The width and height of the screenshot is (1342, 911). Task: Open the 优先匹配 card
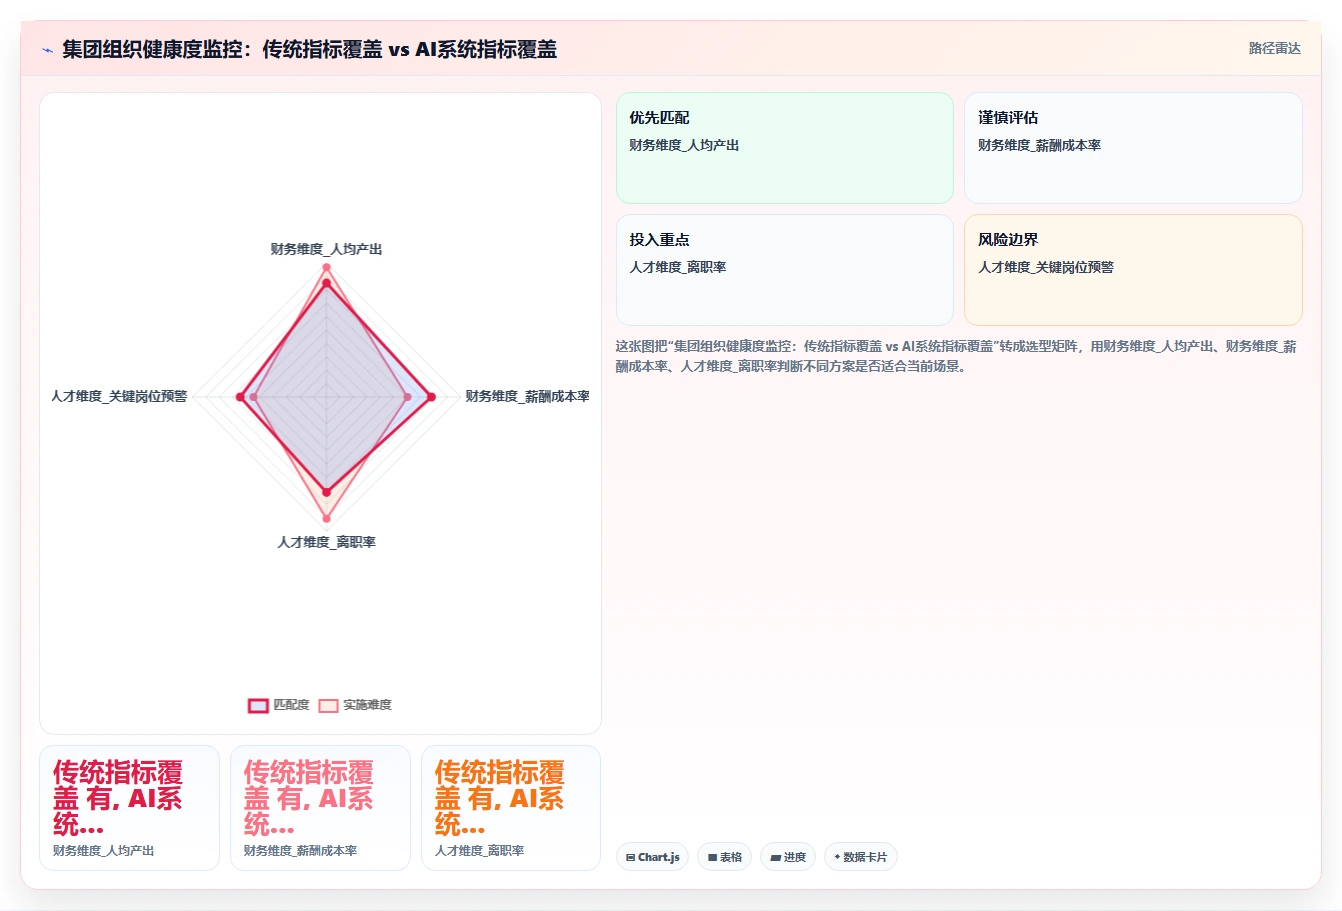coord(785,148)
